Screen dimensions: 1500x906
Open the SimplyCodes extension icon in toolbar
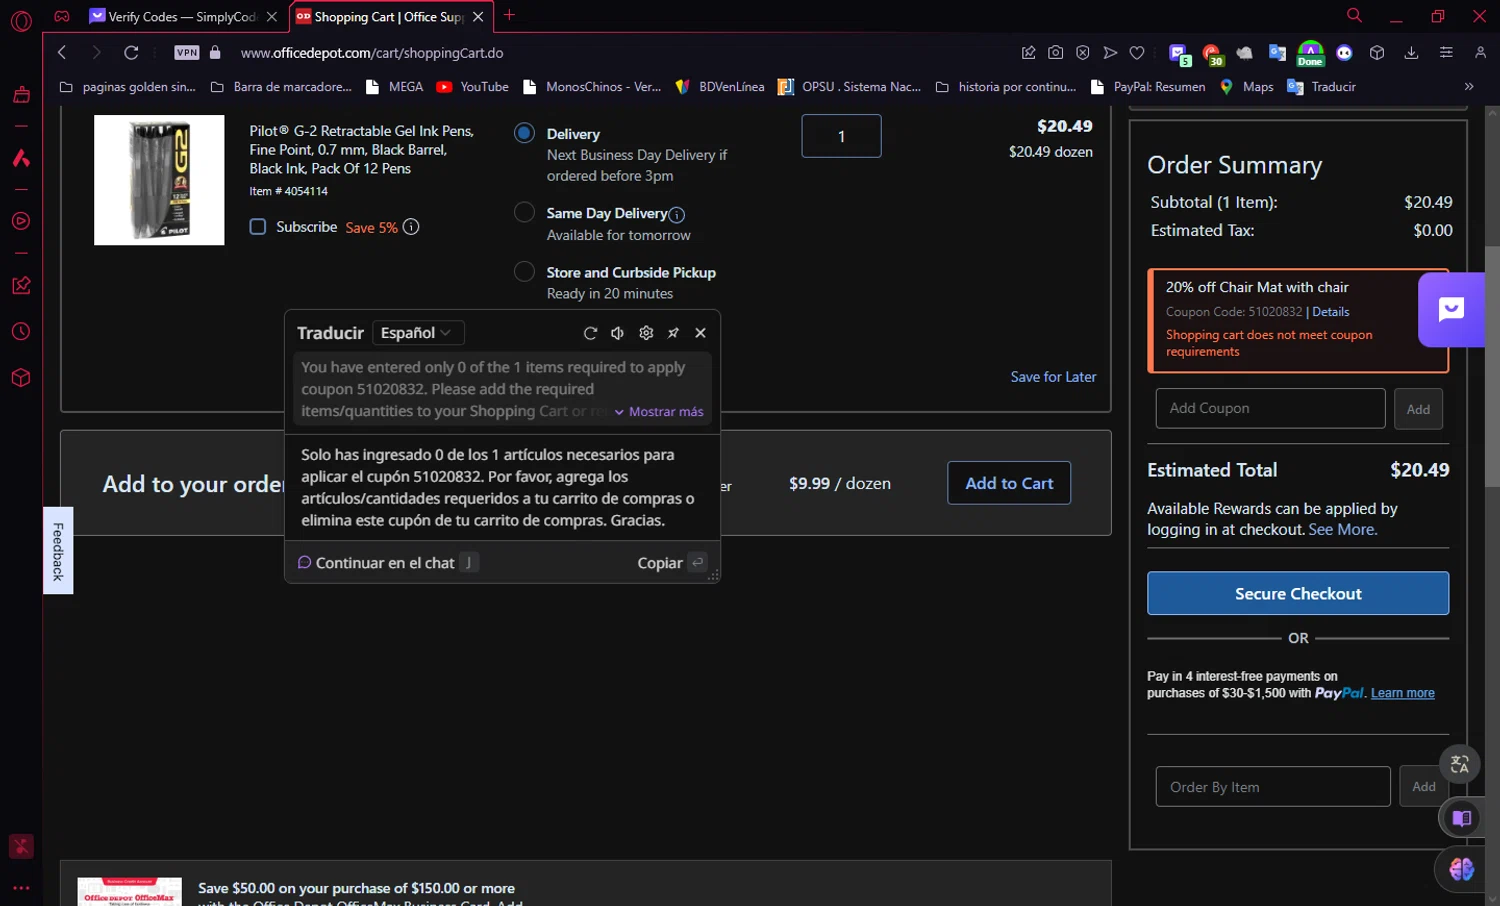pyautogui.click(x=1179, y=54)
